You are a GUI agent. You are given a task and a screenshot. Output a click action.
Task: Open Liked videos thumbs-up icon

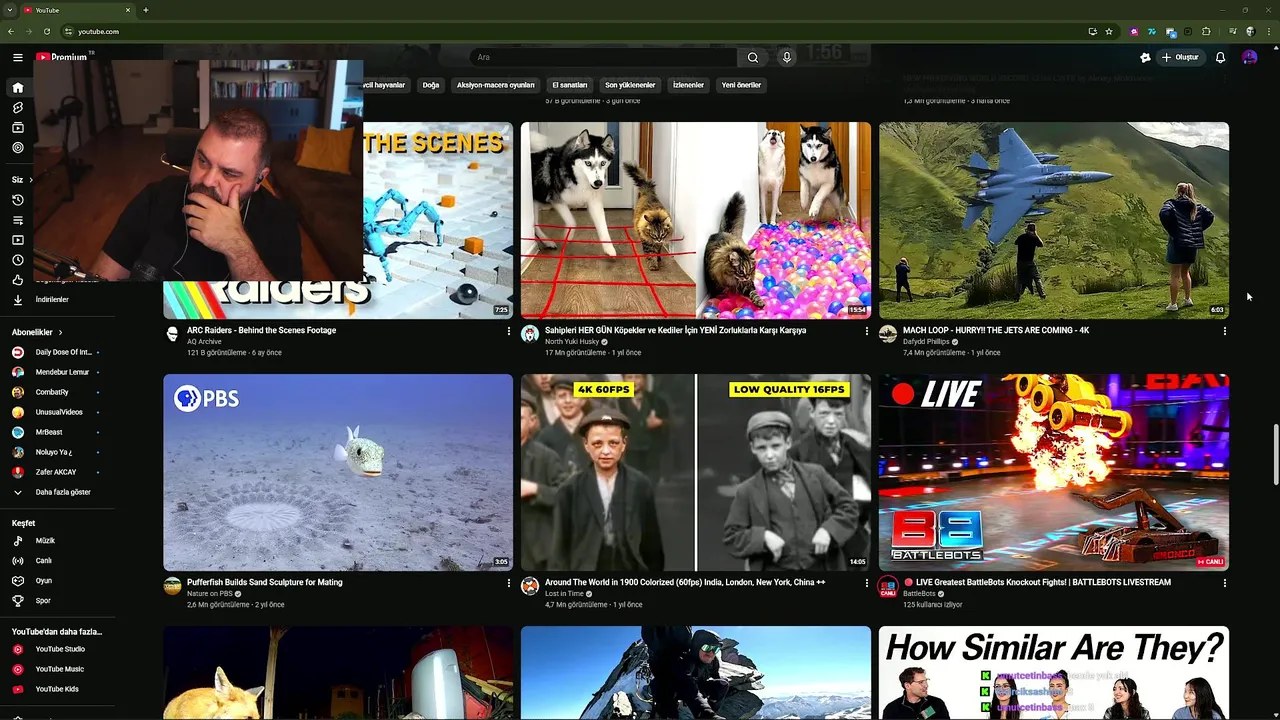click(17, 280)
